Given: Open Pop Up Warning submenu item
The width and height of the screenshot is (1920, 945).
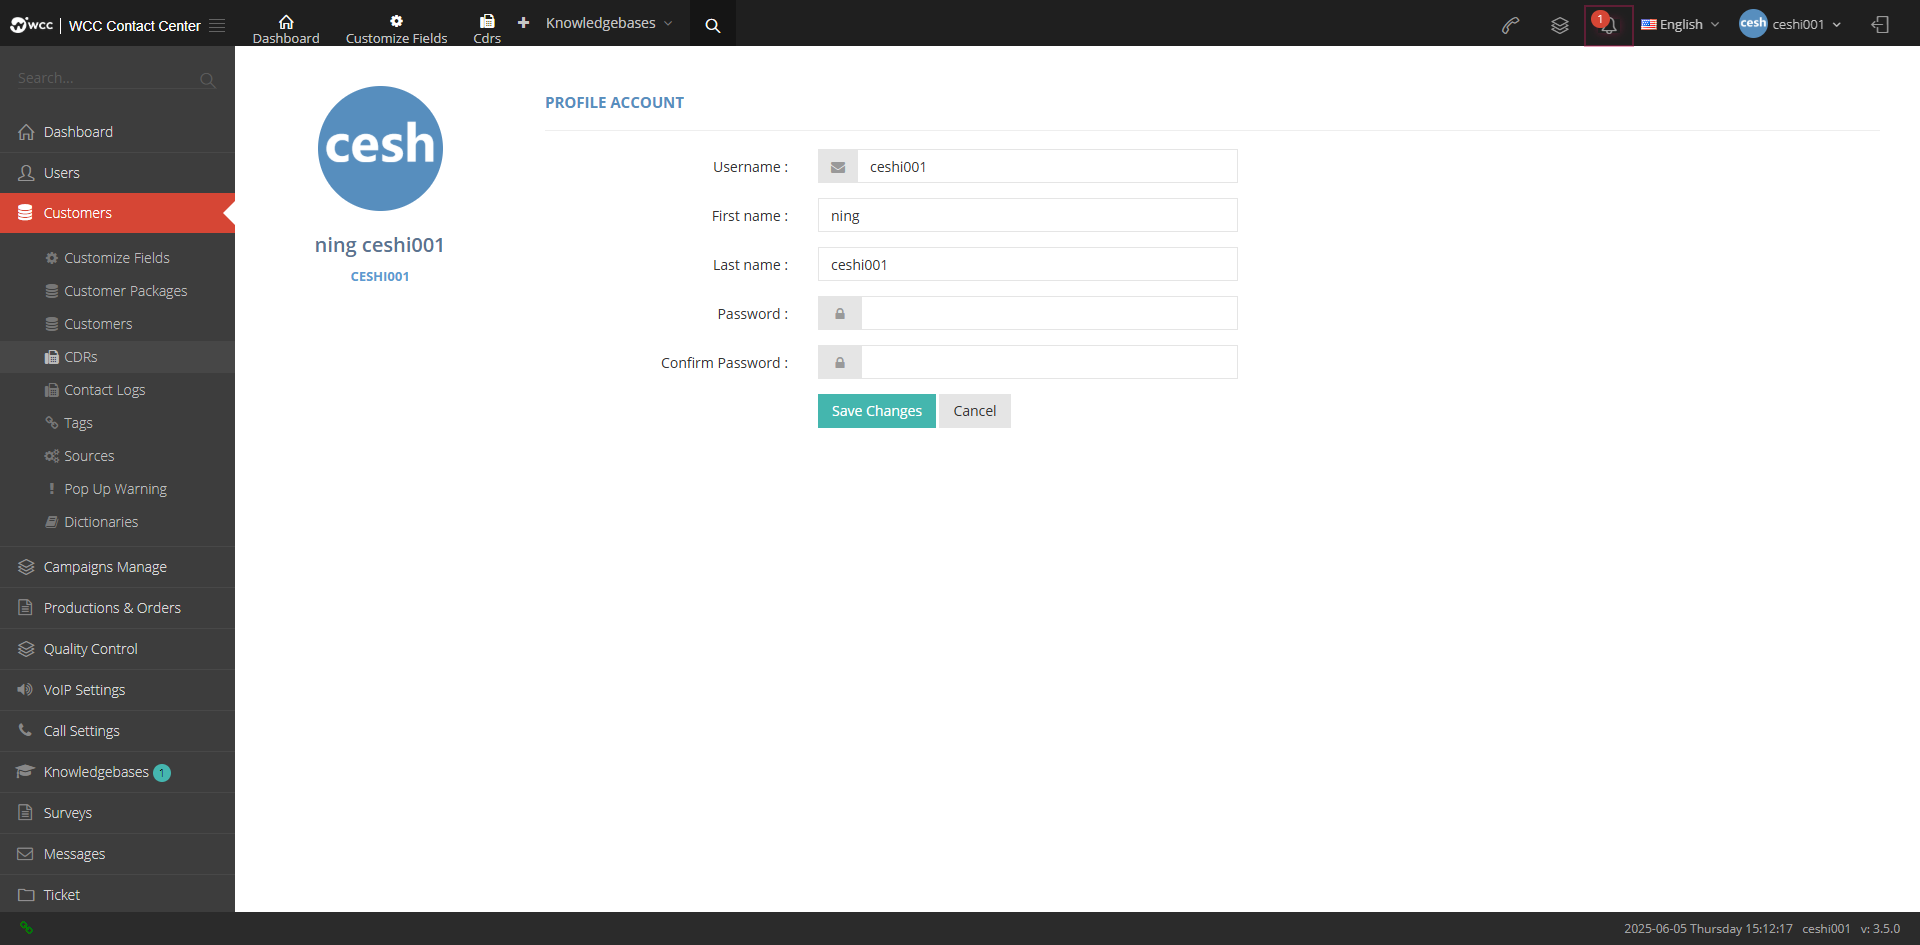Looking at the screenshot, I should coord(117,489).
